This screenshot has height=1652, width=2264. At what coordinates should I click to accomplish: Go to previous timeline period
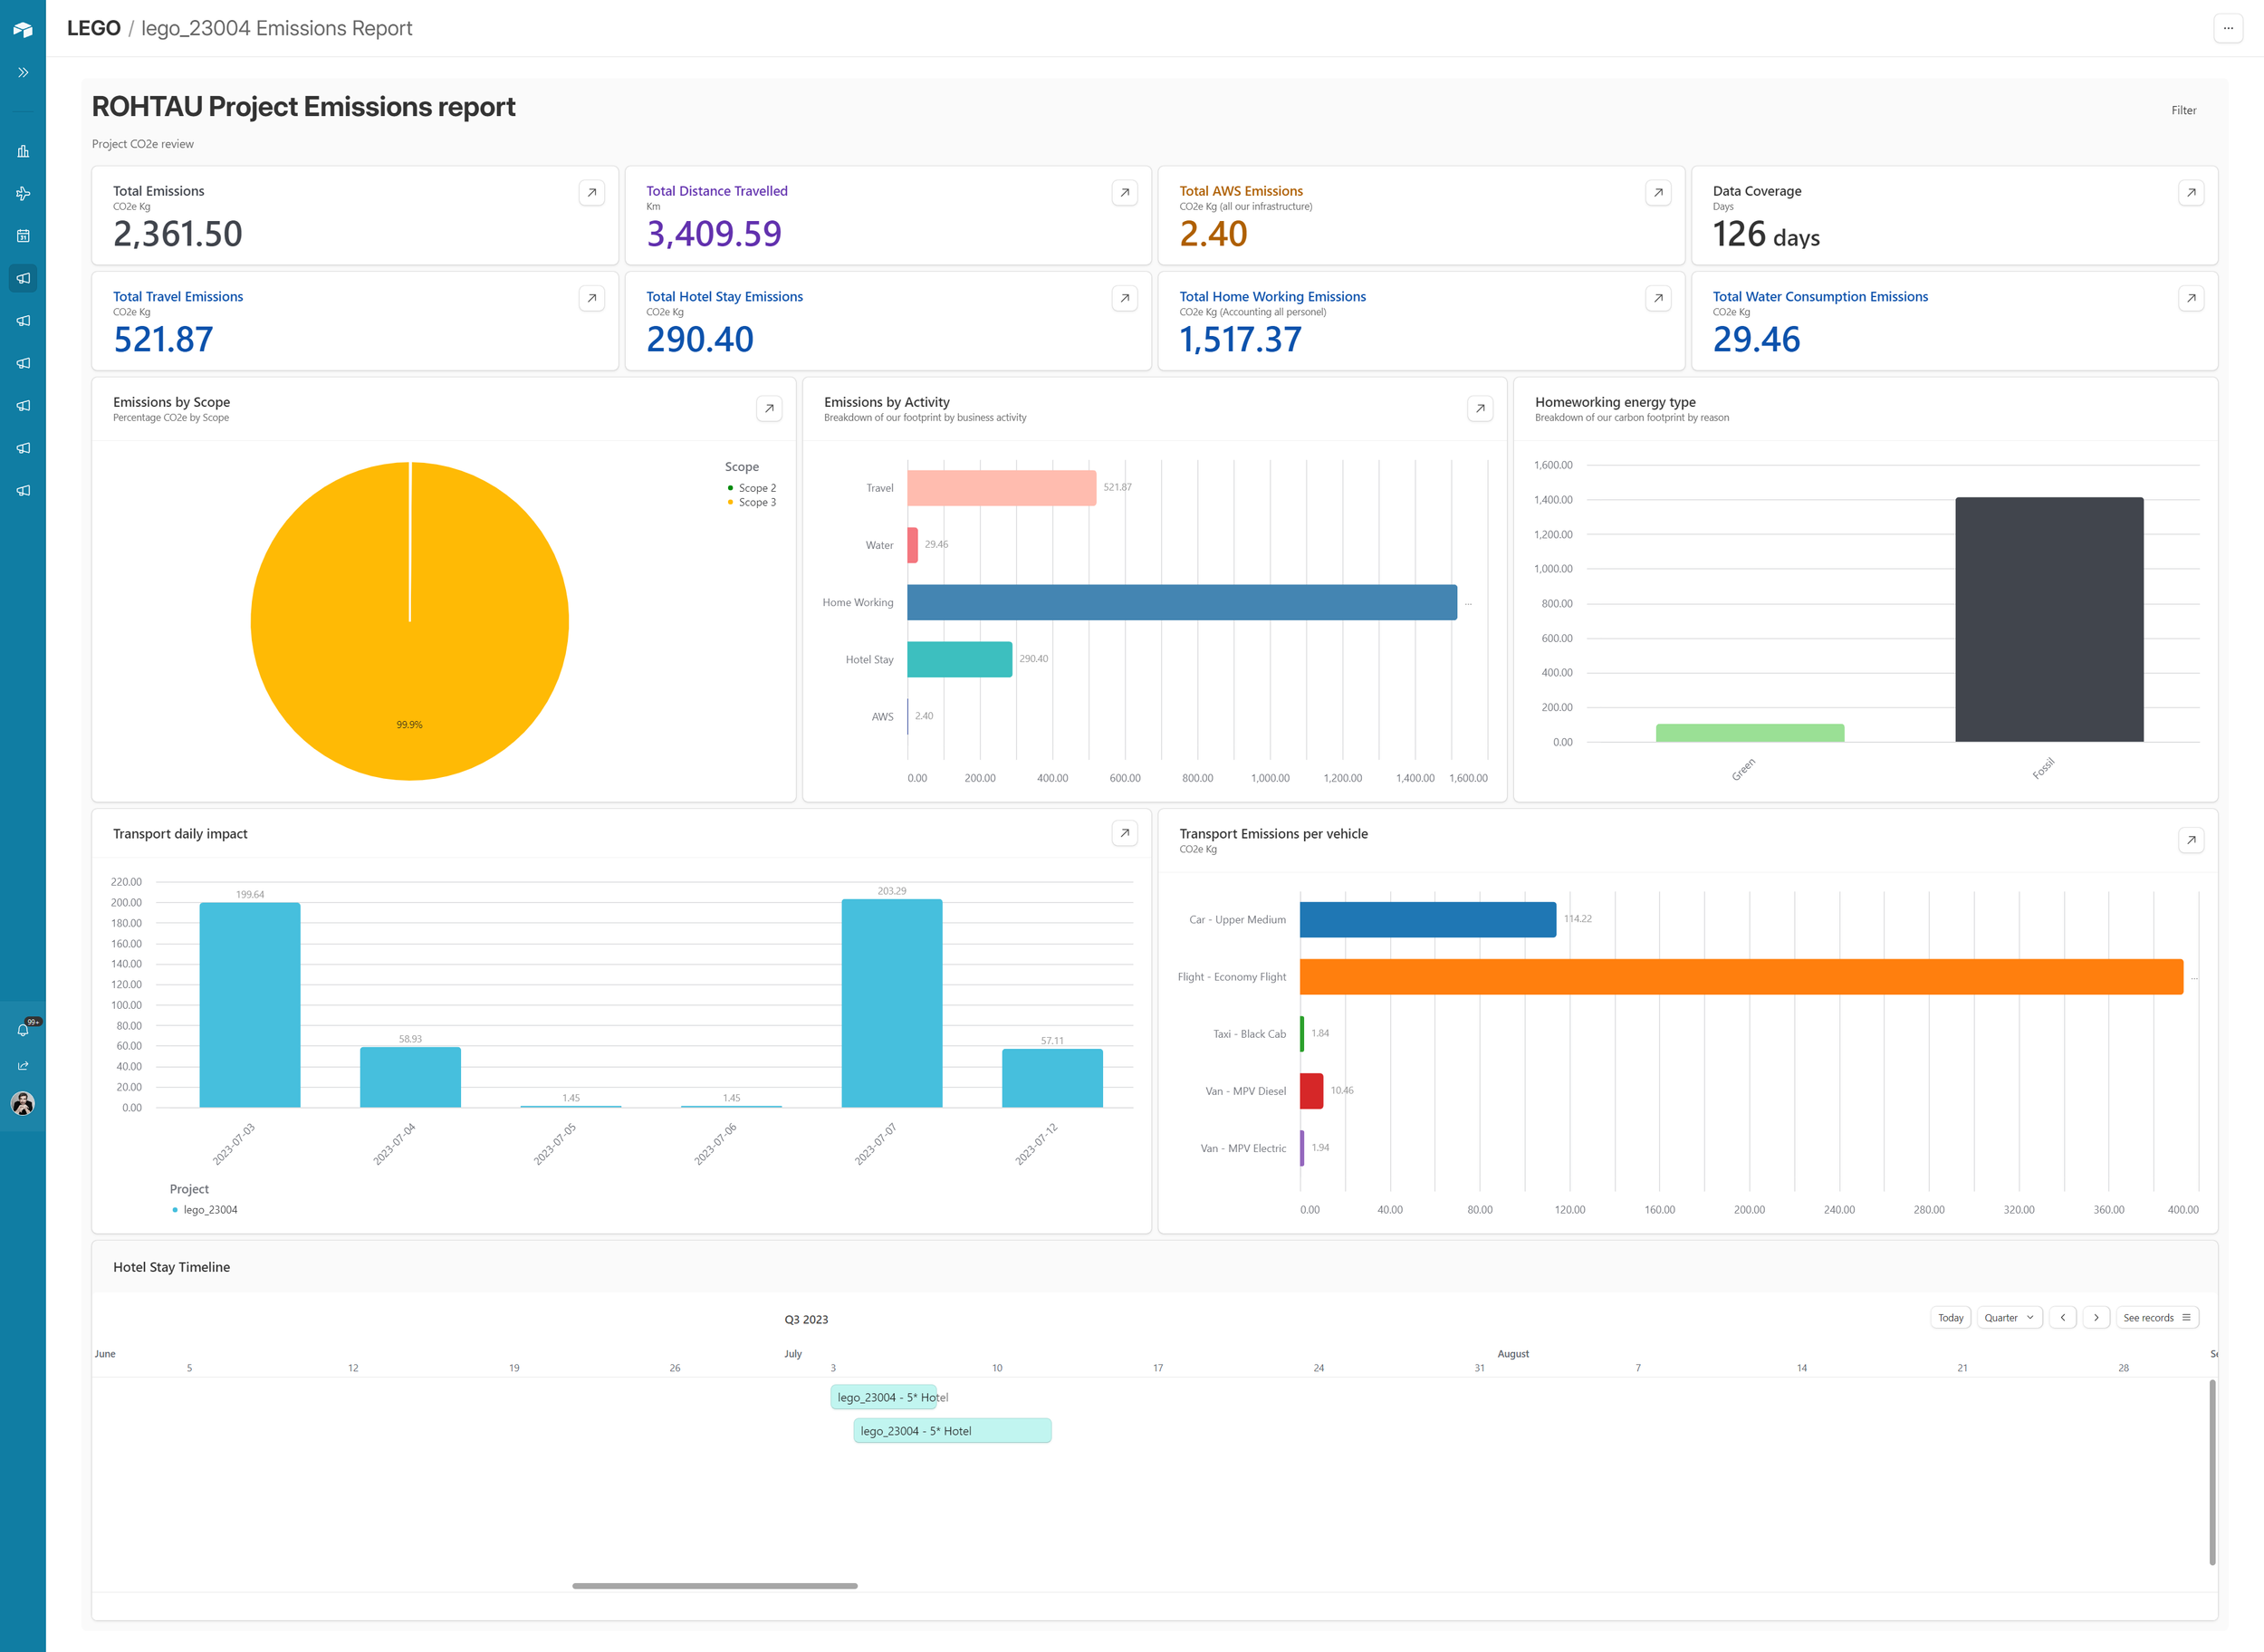pos(2062,1318)
